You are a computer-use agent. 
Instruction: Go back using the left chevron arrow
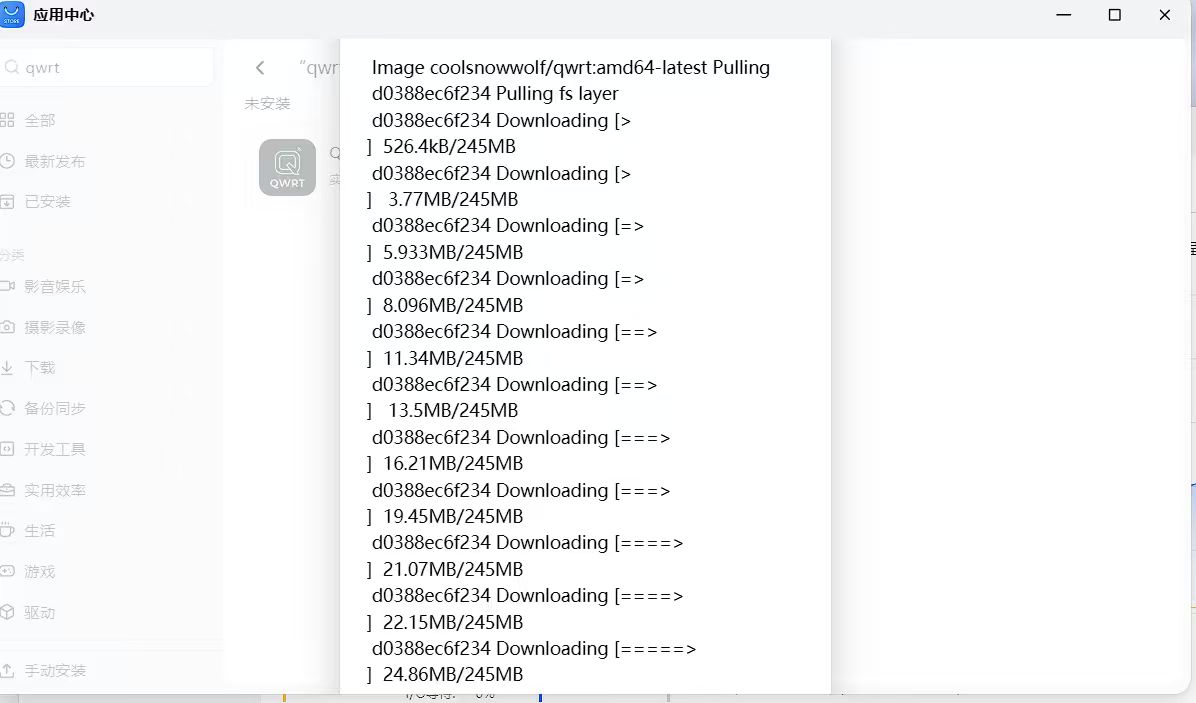(x=260, y=68)
